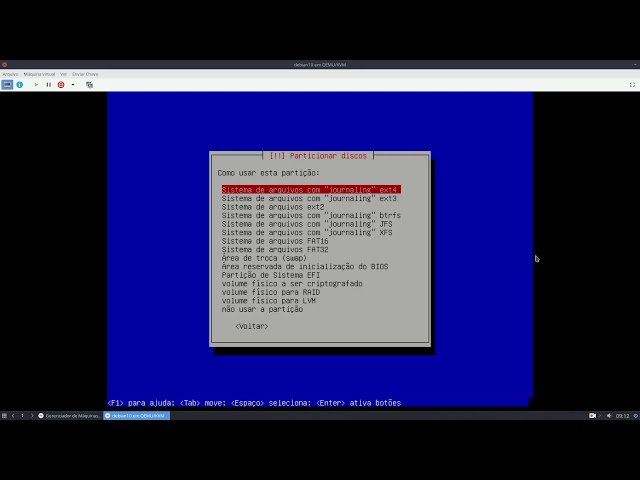Choose Sistema de arquivos FAT16
This screenshot has width=640, height=480.
click(275, 241)
